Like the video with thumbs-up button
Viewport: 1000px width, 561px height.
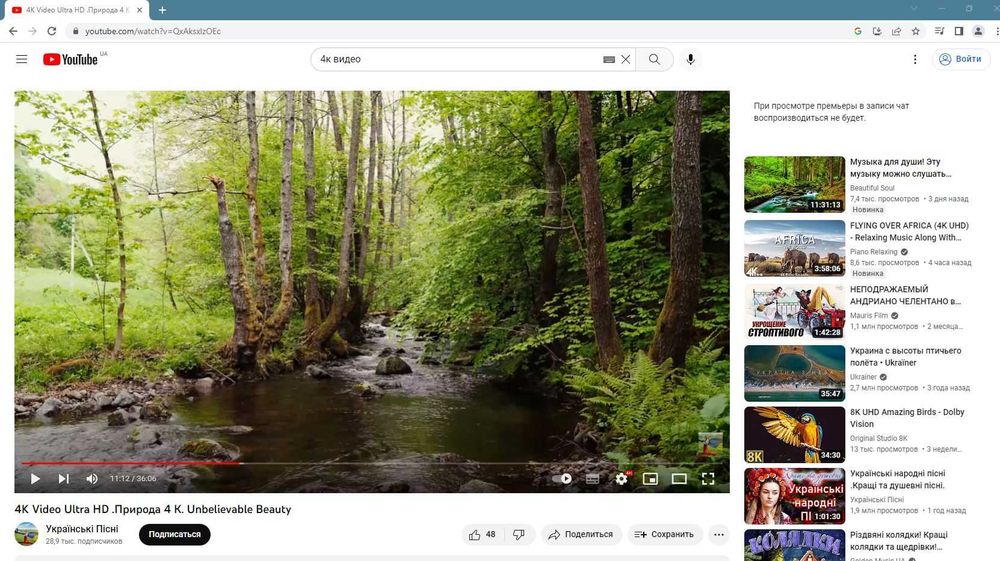pos(483,534)
